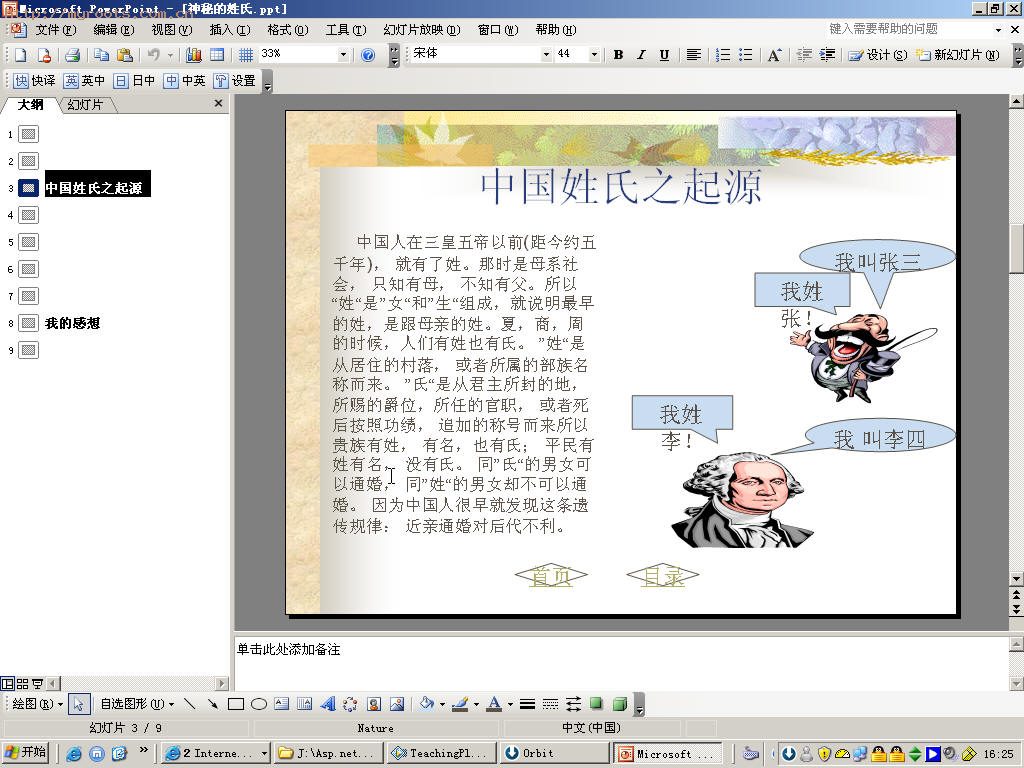The height and width of the screenshot is (768, 1024).
Task: Click the Insert Picture icon
Action: click(x=396, y=704)
